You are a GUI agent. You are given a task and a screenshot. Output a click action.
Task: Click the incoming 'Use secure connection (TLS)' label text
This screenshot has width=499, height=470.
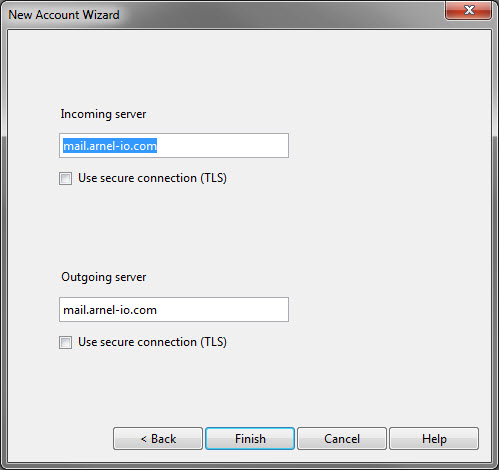[x=152, y=178]
